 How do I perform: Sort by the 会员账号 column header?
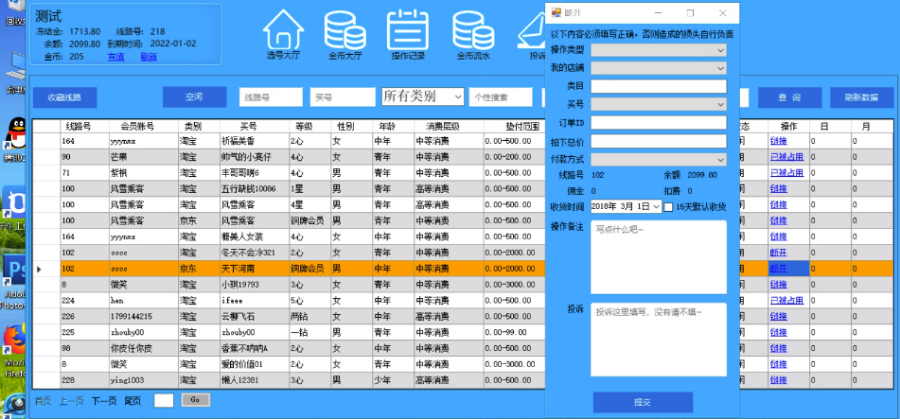143,126
